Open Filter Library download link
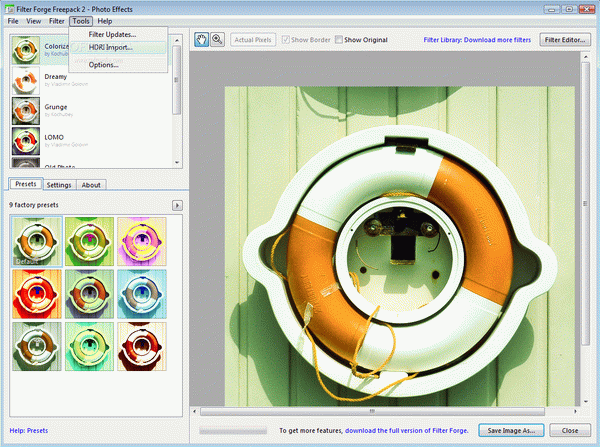The height and width of the screenshot is (447, 600). (477, 40)
